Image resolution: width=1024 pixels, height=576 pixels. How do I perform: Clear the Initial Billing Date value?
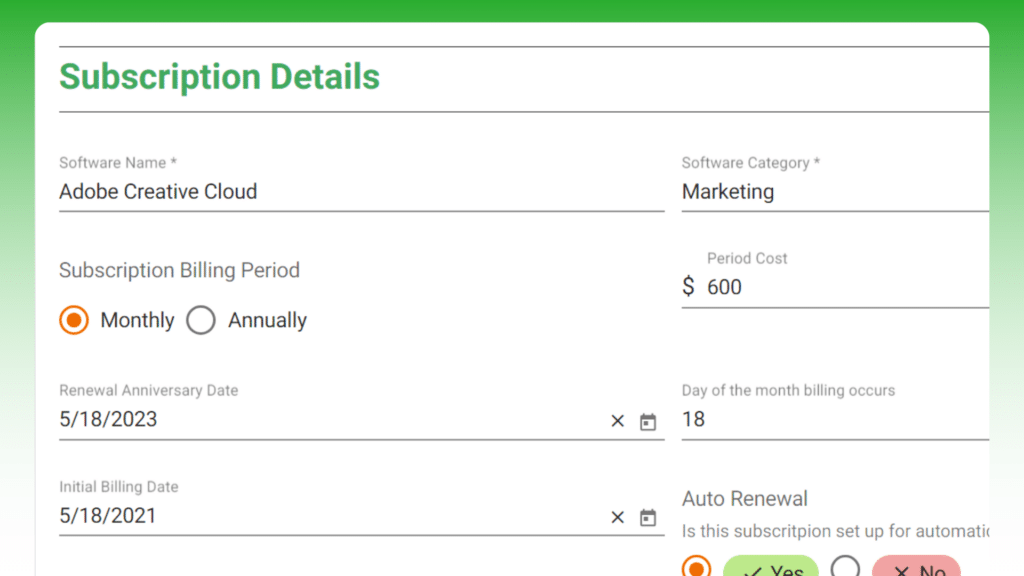[617, 517]
